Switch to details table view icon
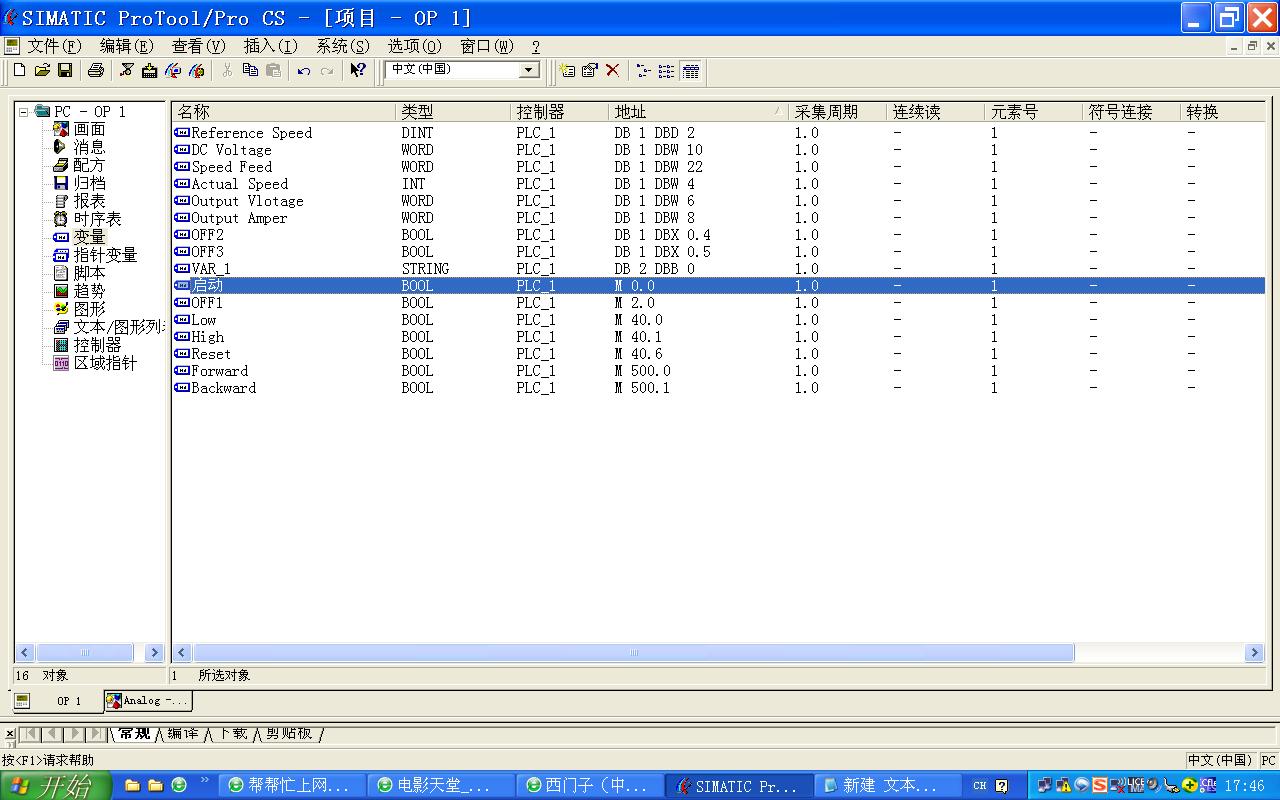1280x800 pixels. pyautogui.click(x=690, y=70)
